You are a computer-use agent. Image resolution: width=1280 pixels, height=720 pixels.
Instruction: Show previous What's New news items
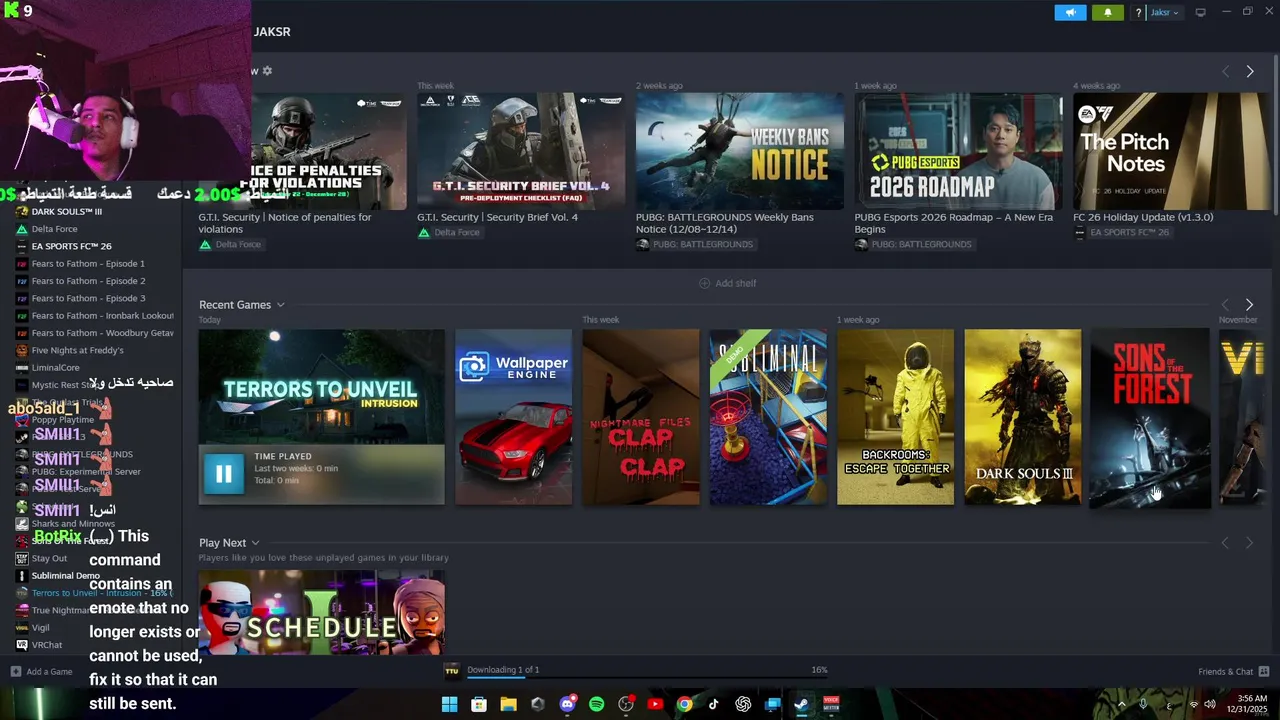(x=1225, y=71)
